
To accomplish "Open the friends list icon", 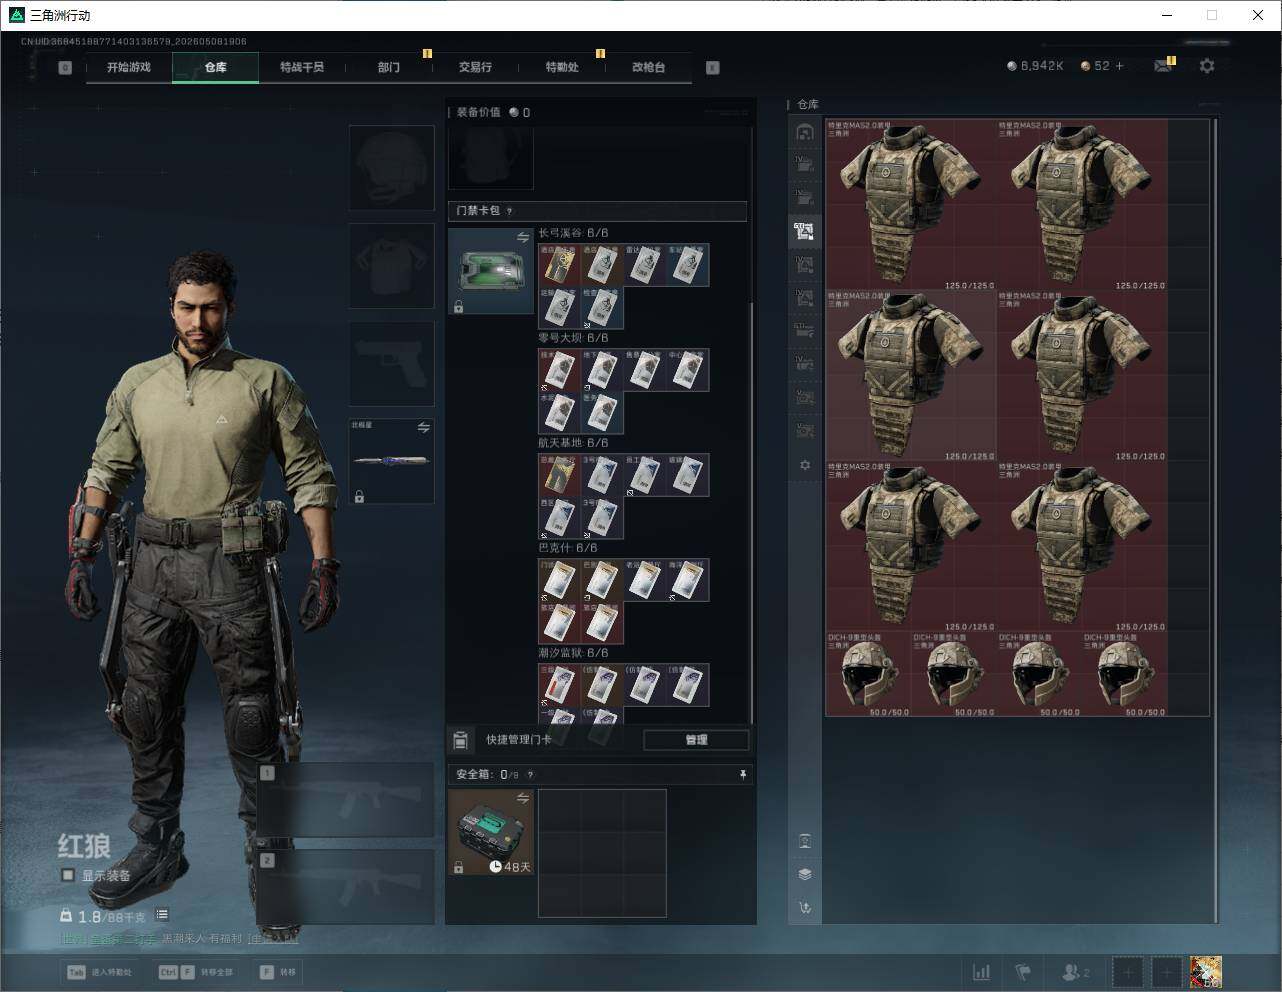I will point(1075,972).
